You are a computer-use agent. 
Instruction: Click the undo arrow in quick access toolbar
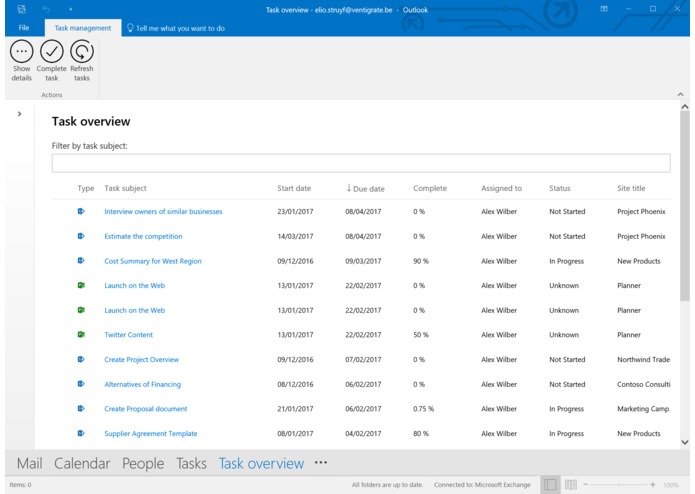46,9
